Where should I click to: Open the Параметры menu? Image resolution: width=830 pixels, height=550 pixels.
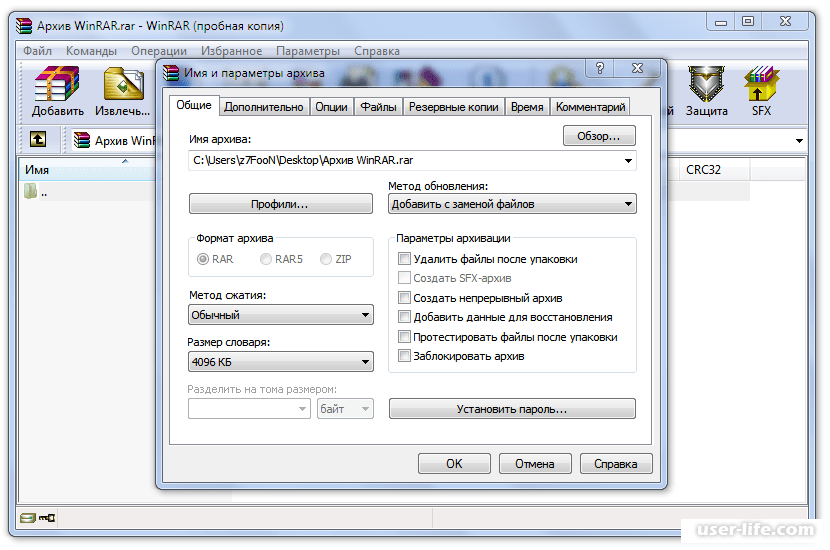click(x=308, y=51)
